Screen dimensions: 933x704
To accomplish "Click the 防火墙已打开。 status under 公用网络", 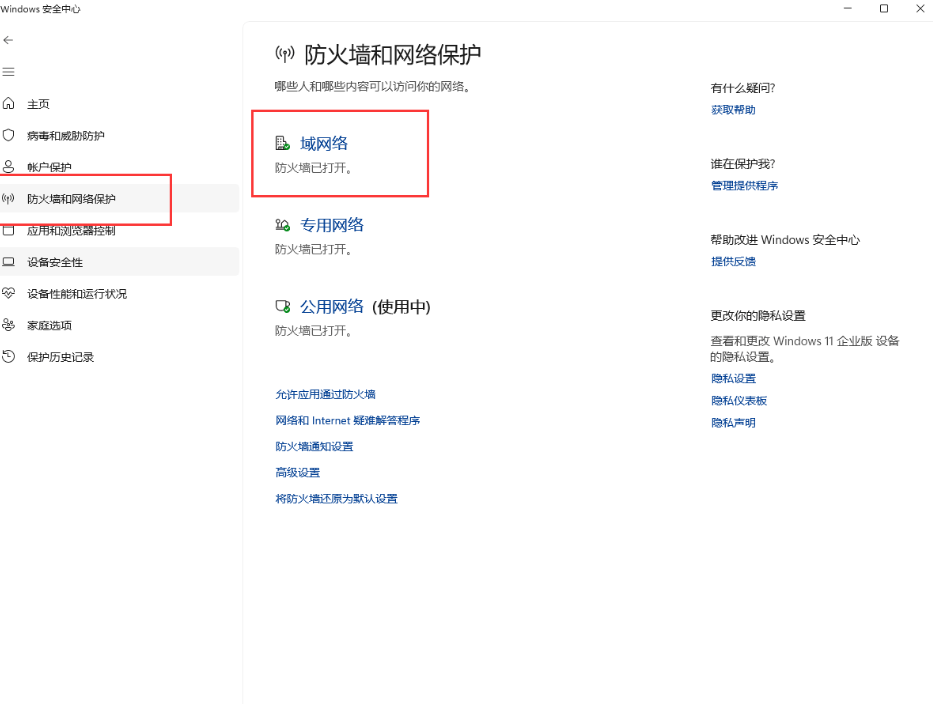I will click(x=315, y=331).
